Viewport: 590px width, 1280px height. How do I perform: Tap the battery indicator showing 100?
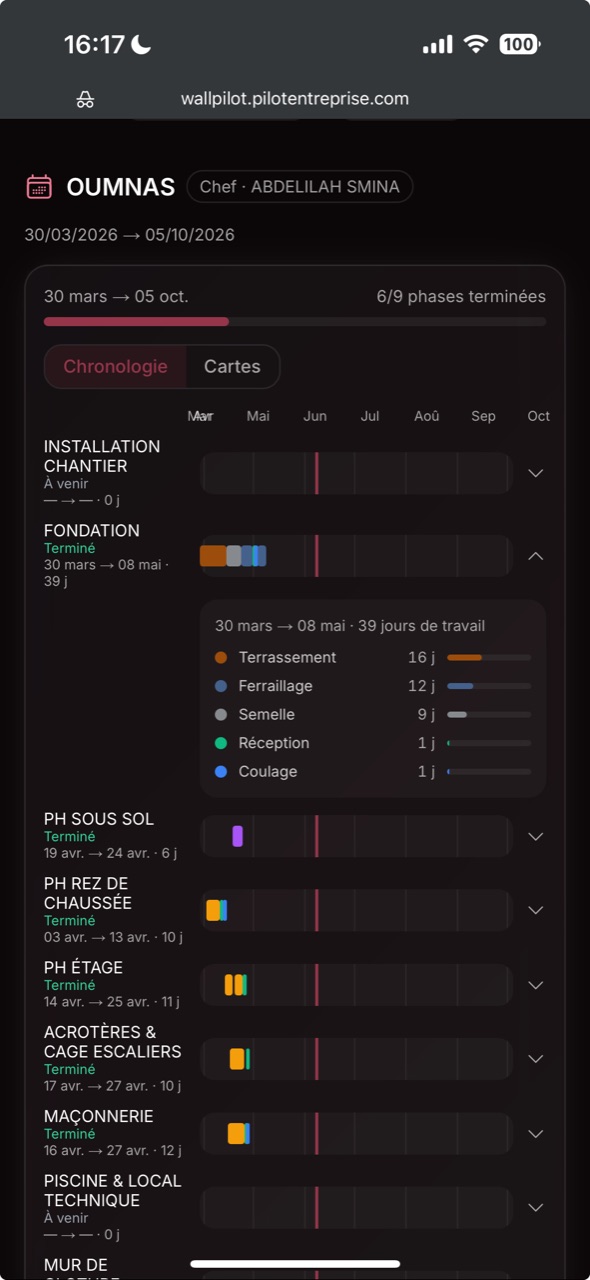[519, 44]
